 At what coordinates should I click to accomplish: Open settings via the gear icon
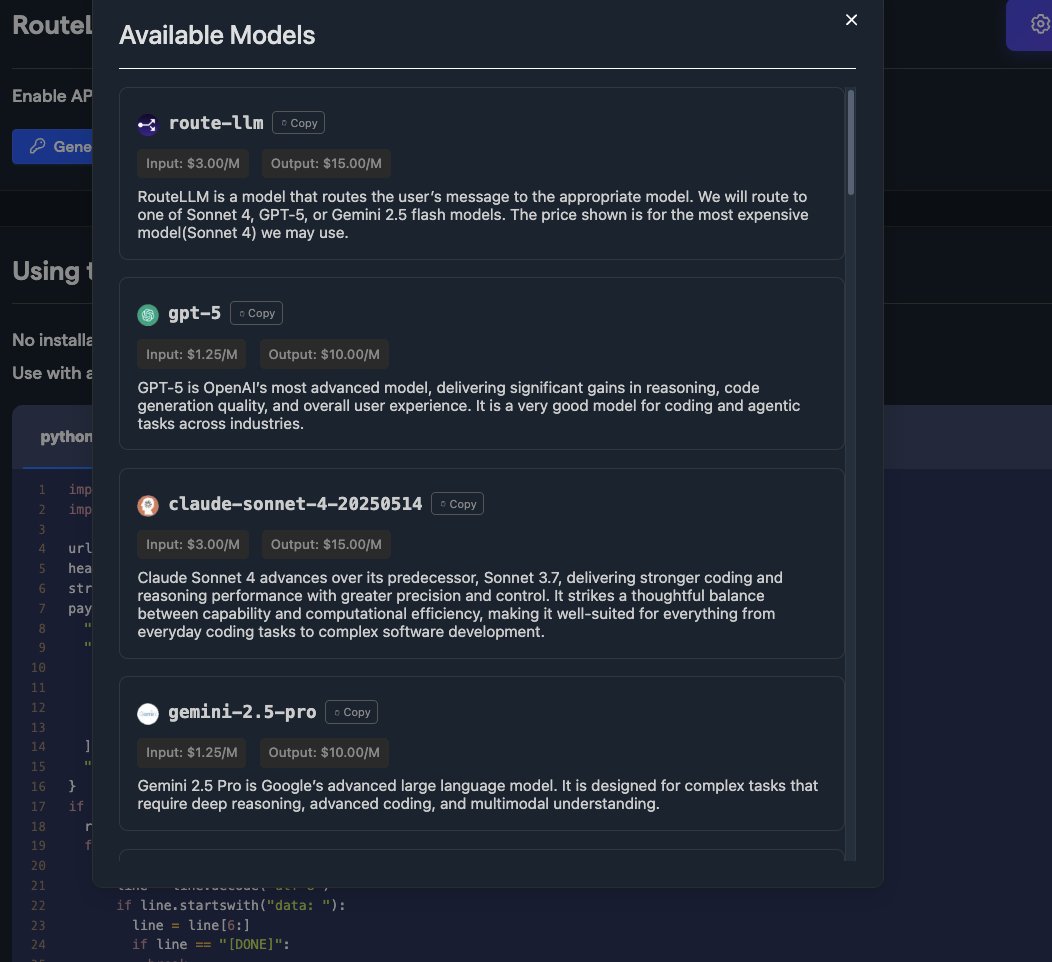coord(1040,24)
